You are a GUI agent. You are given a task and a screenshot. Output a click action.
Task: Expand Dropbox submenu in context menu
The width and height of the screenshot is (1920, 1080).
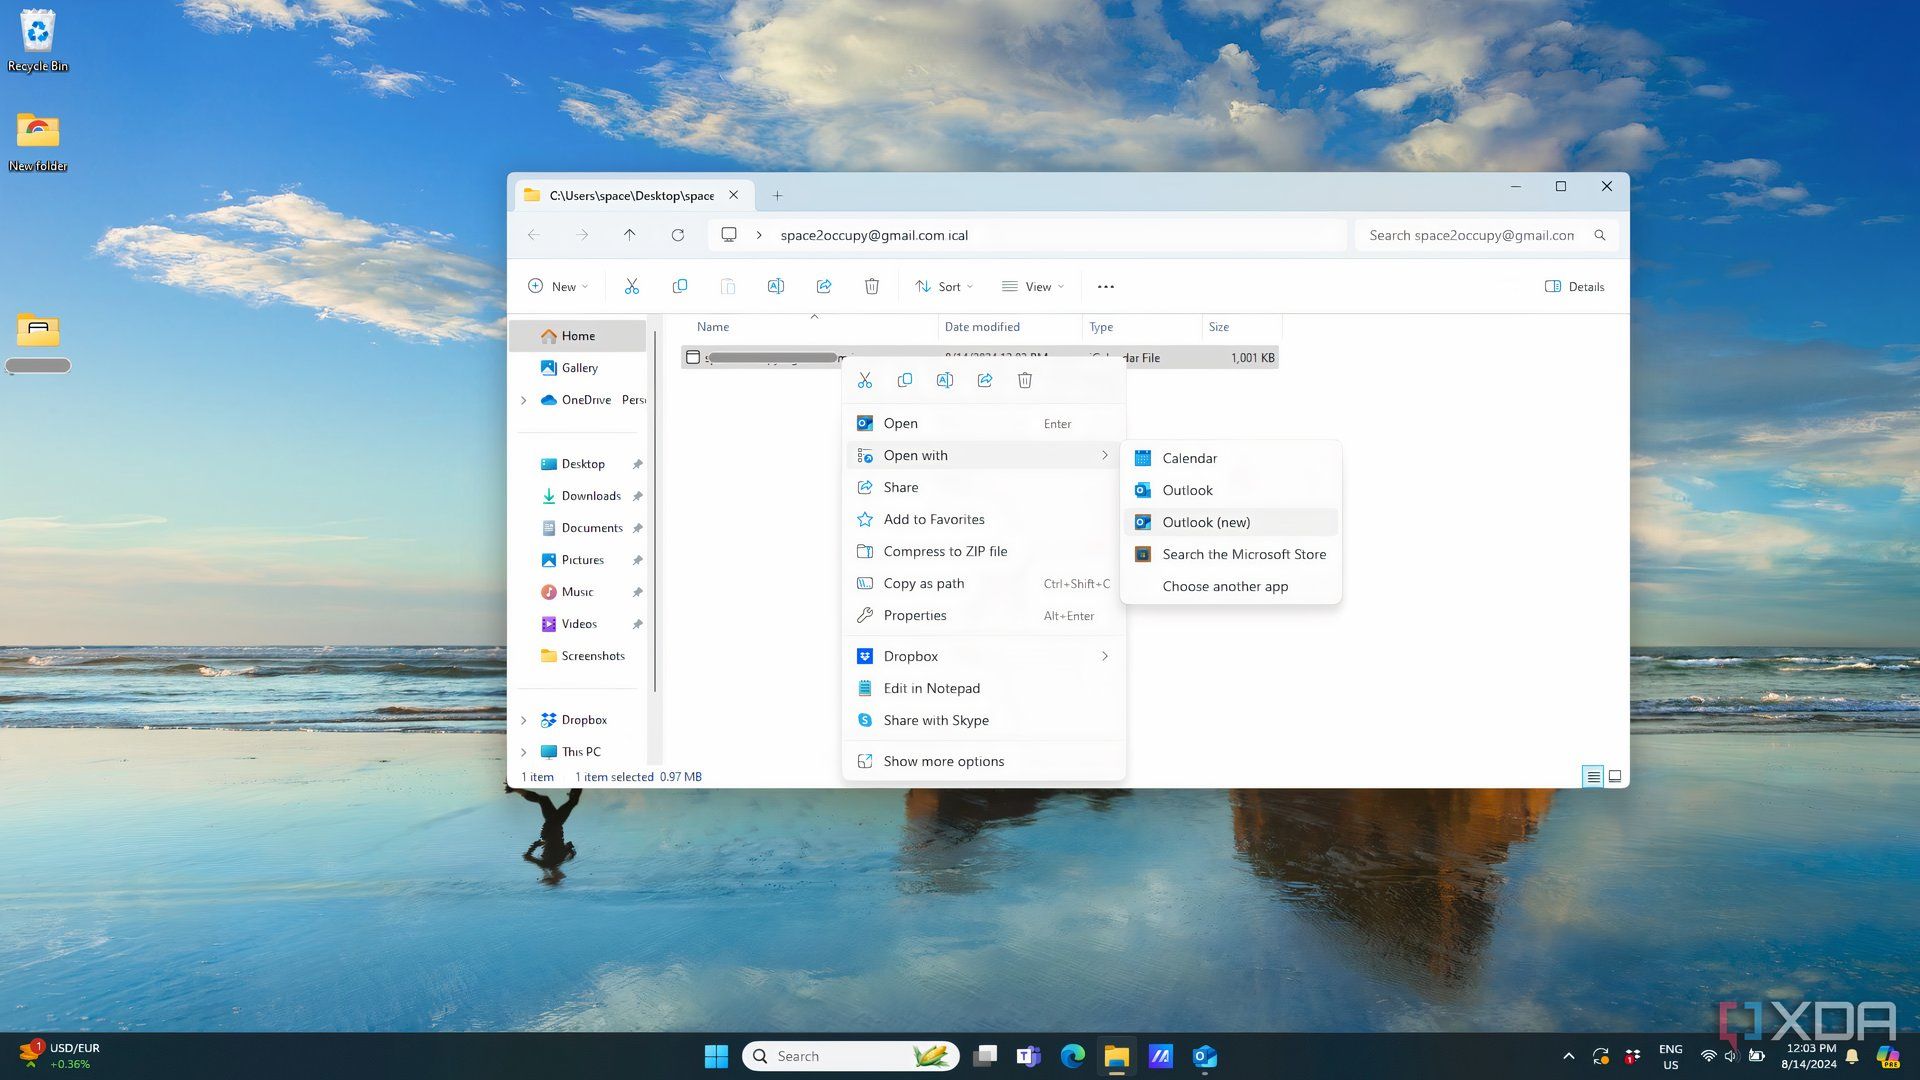click(x=1104, y=656)
